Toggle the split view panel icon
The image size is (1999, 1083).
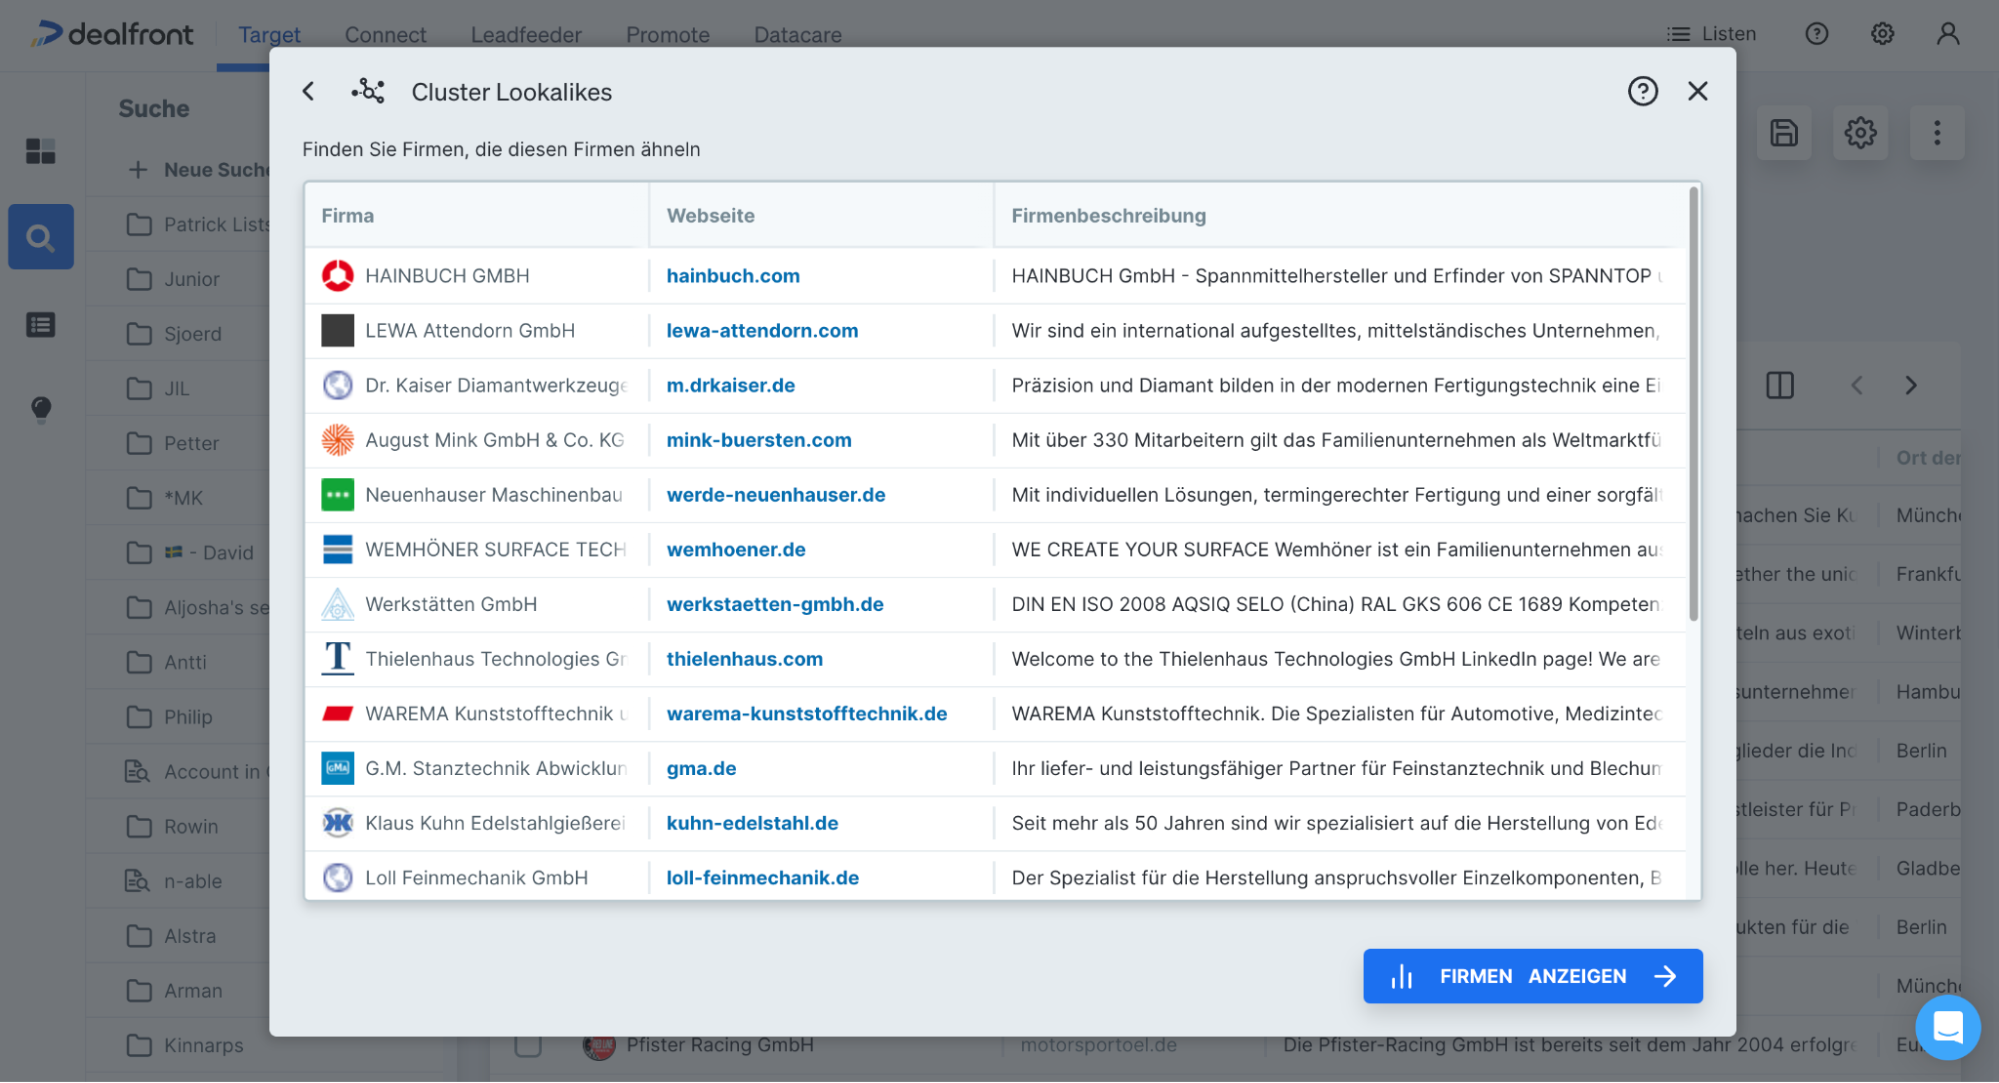(x=1779, y=385)
